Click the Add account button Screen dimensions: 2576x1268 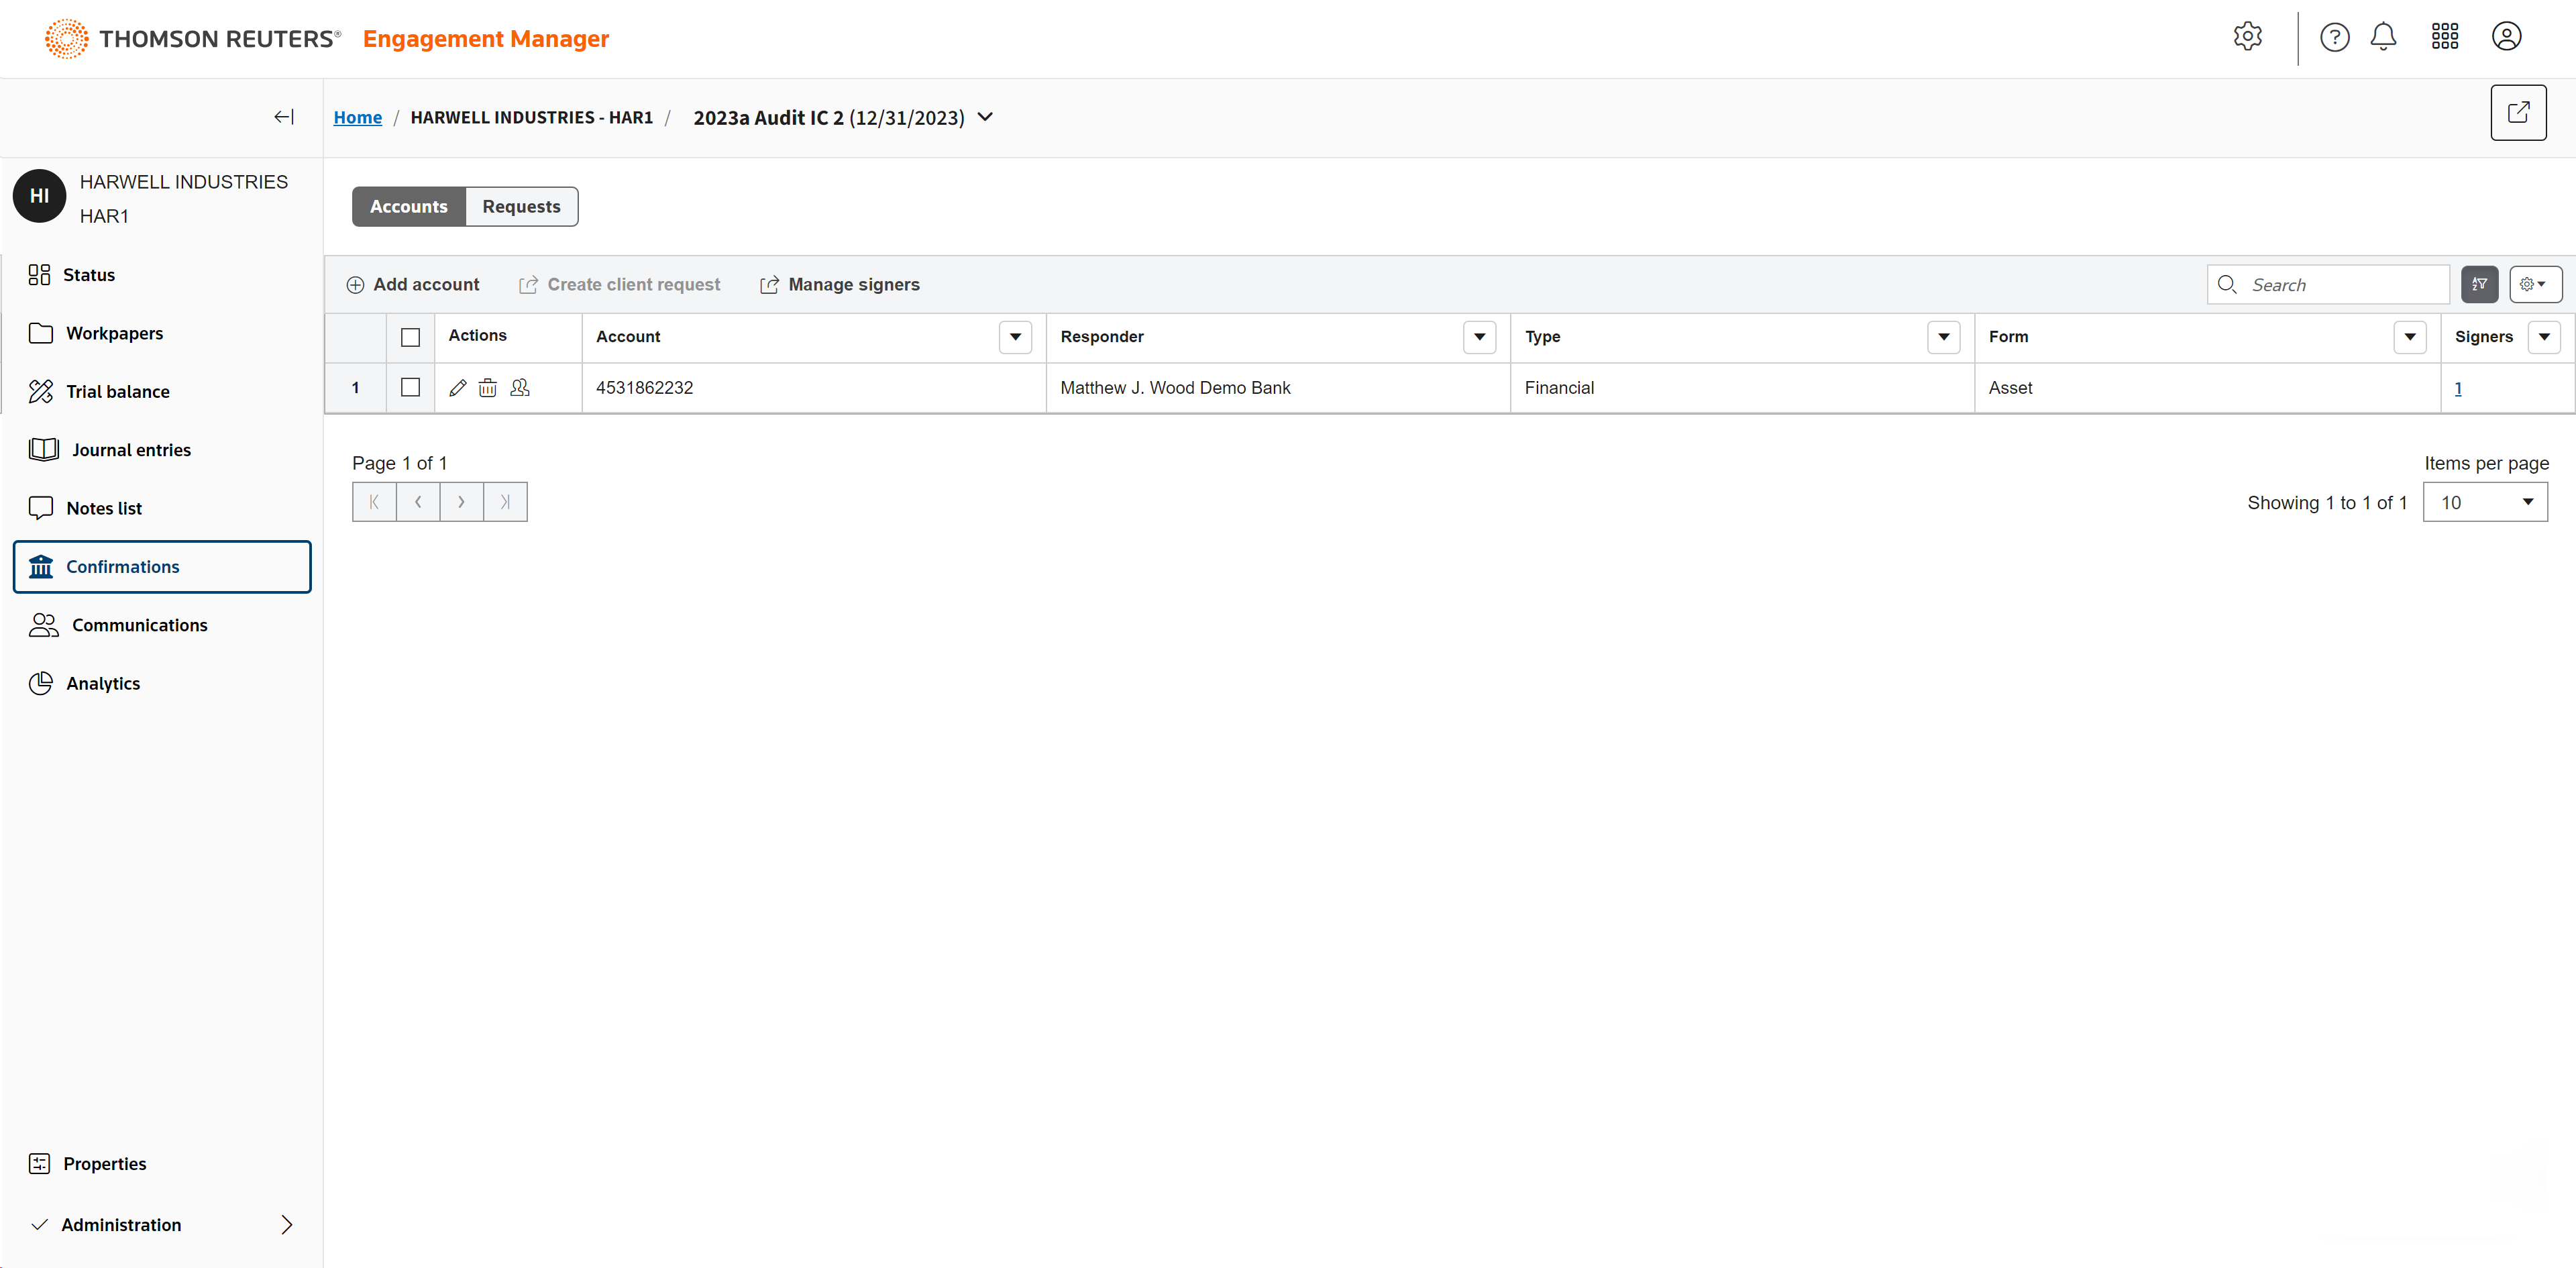pyautogui.click(x=413, y=285)
